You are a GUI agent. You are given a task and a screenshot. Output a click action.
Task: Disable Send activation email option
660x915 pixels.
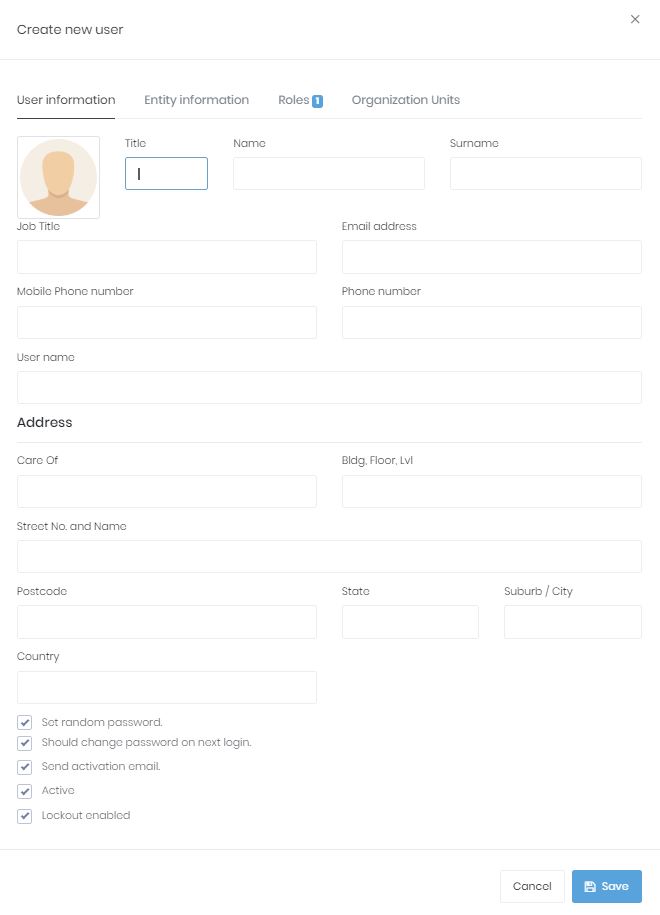(x=25, y=767)
